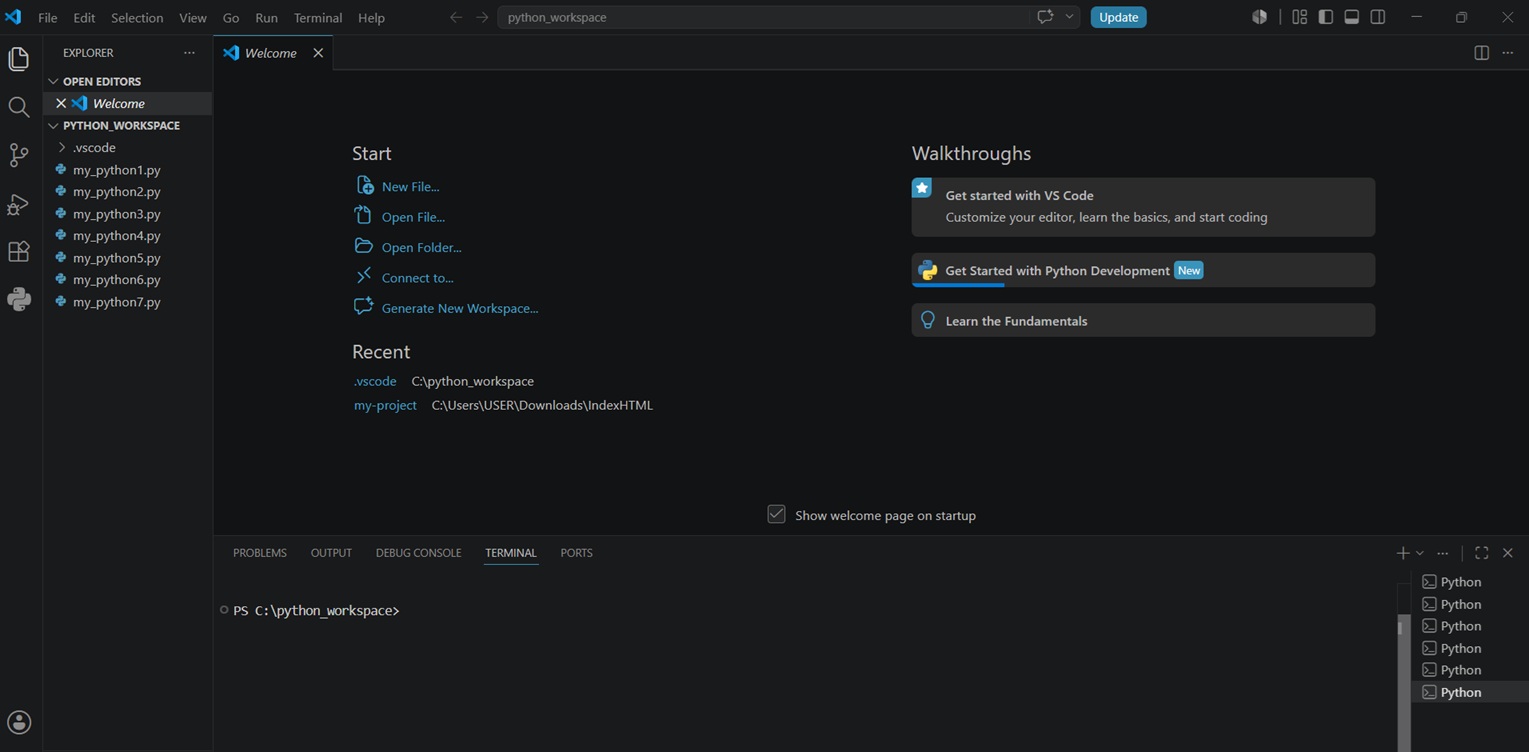The width and height of the screenshot is (1529, 752).
Task: Open Get Started with Python Development walkthrough
Action: [1143, 270]
